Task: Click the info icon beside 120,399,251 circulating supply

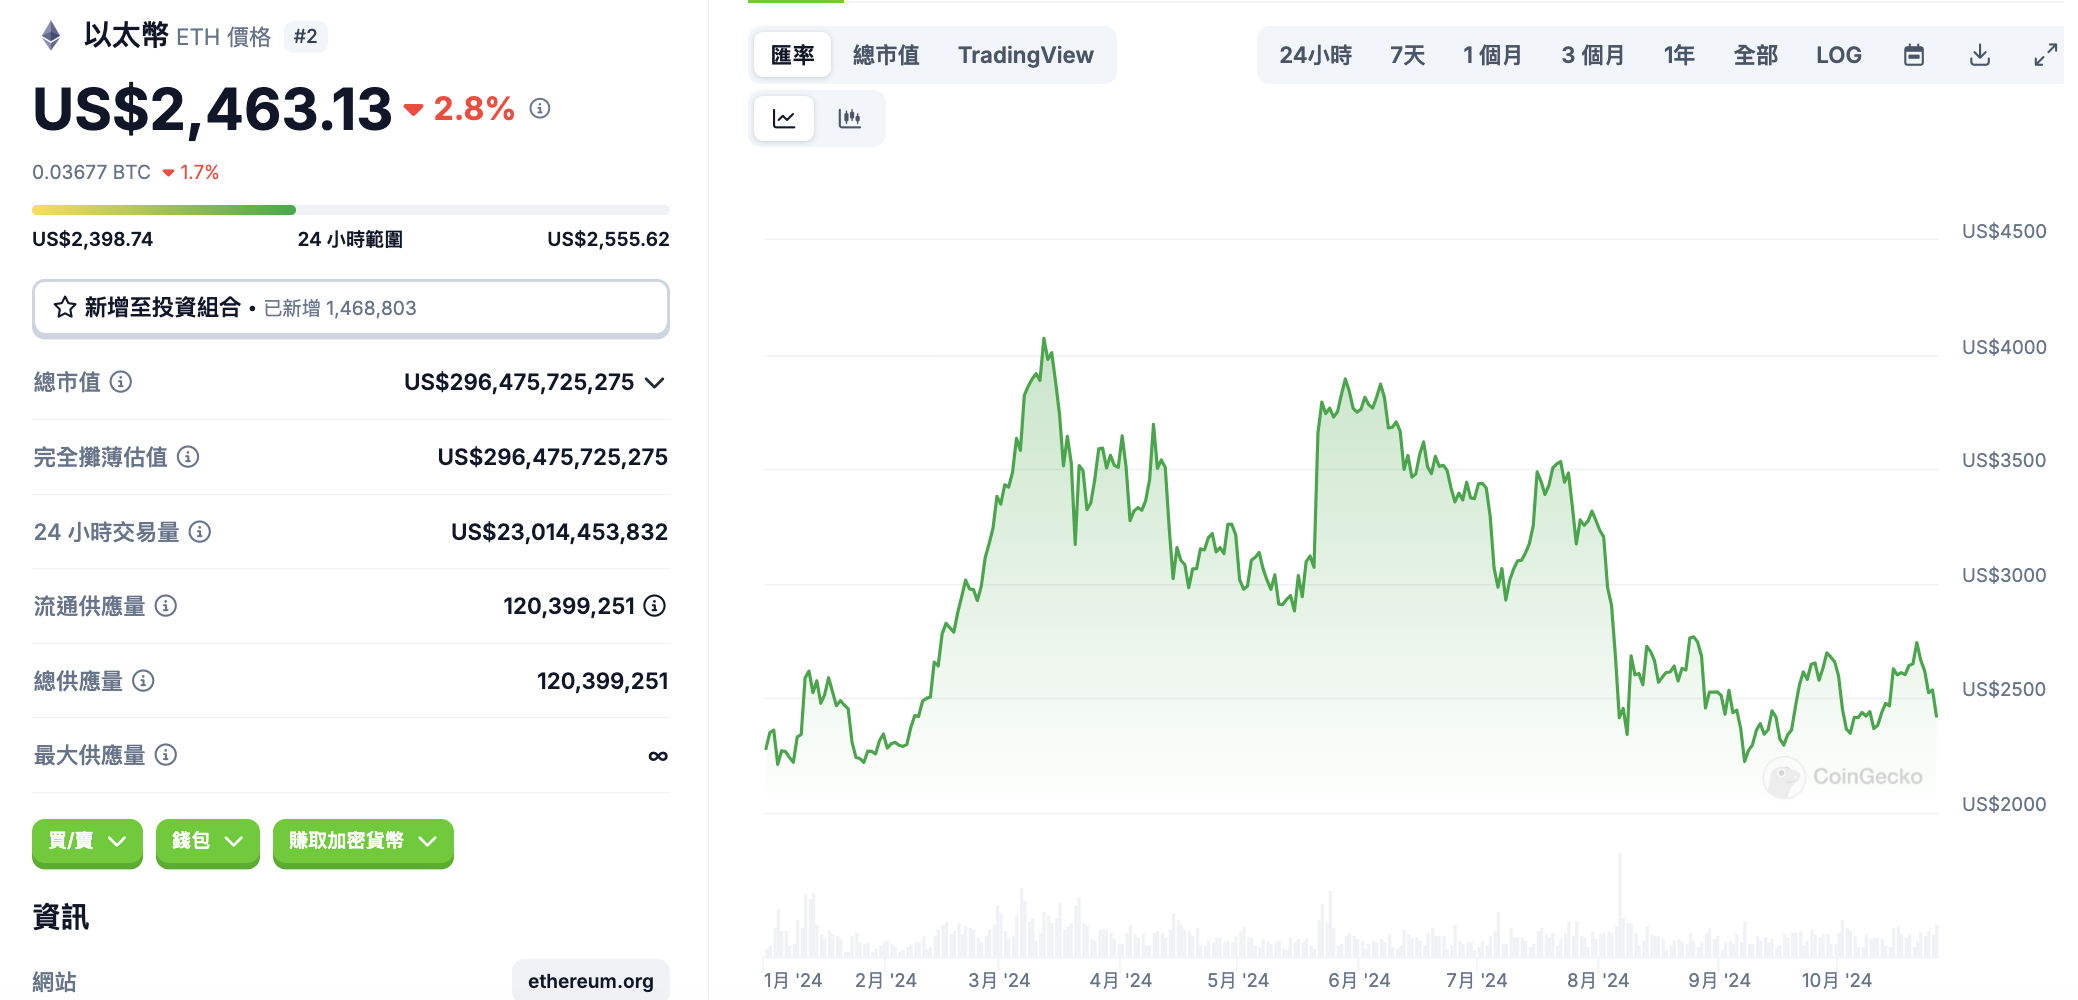Action: pos(655,606)
